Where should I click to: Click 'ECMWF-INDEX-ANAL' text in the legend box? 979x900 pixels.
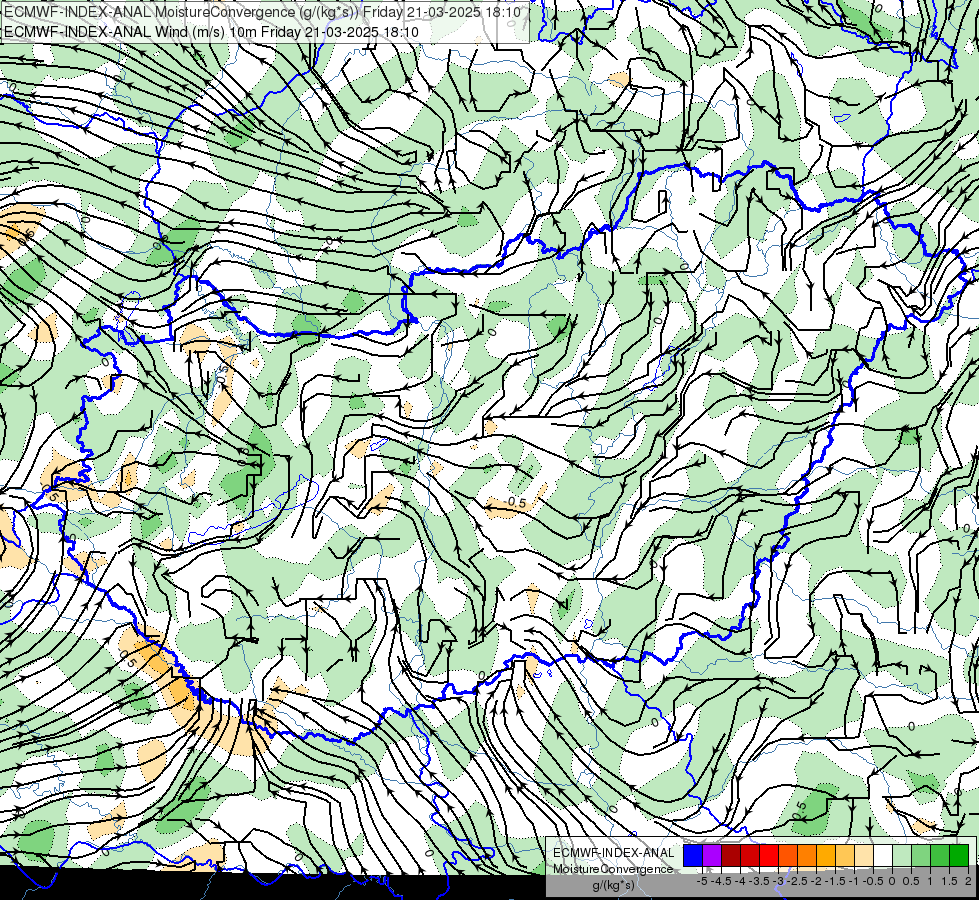point(614,853)
